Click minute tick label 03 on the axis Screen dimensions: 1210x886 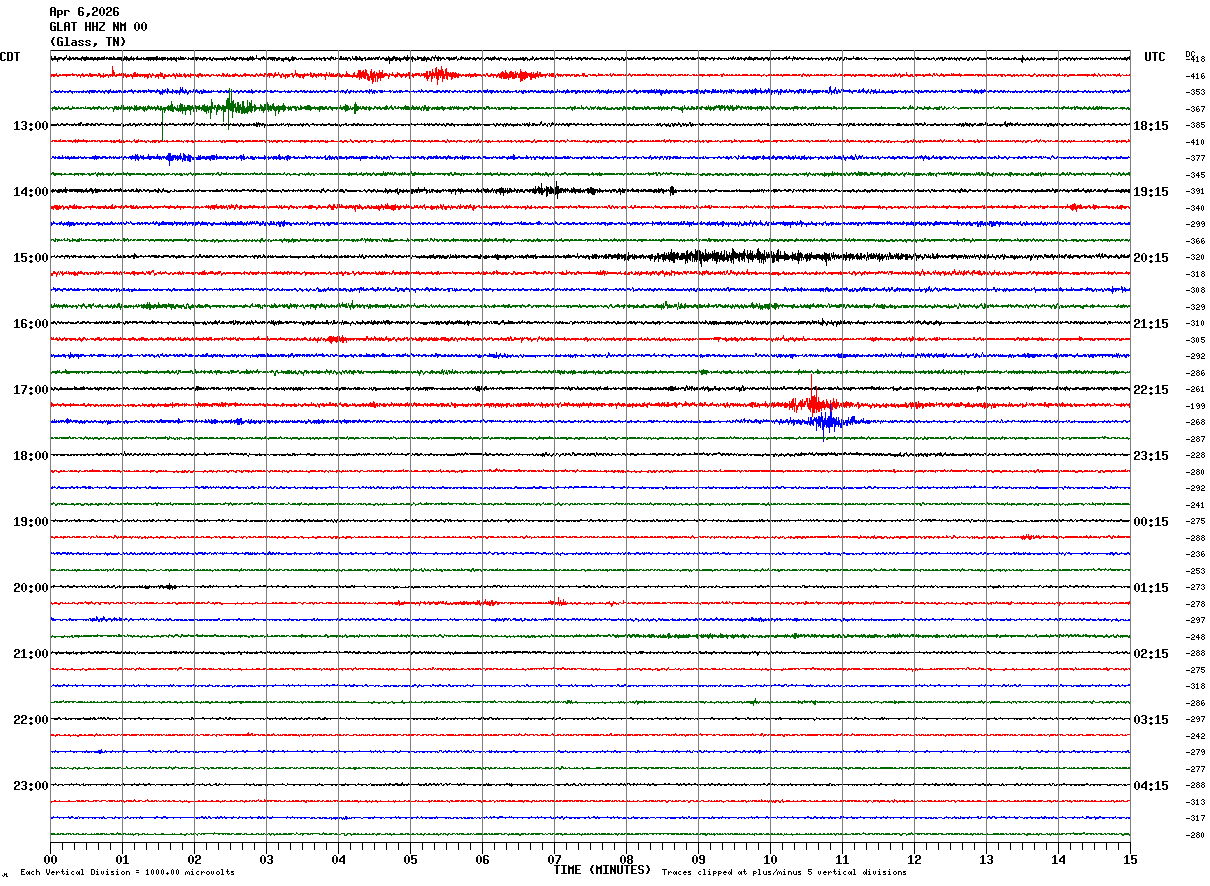[266, 859]
